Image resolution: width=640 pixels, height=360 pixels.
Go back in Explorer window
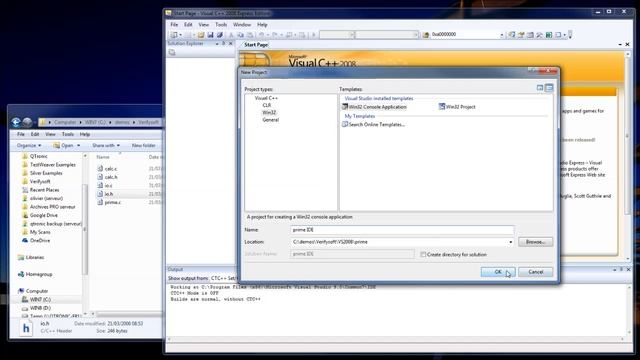16,122
